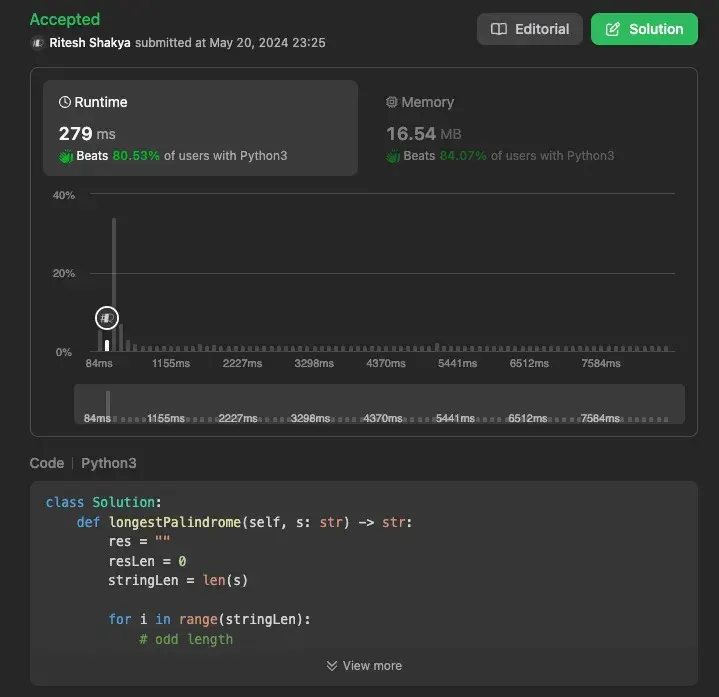Click the highlighted white bar under the avatar marker
This screenshot has height=697, width=719.
[x=107, y=345]
